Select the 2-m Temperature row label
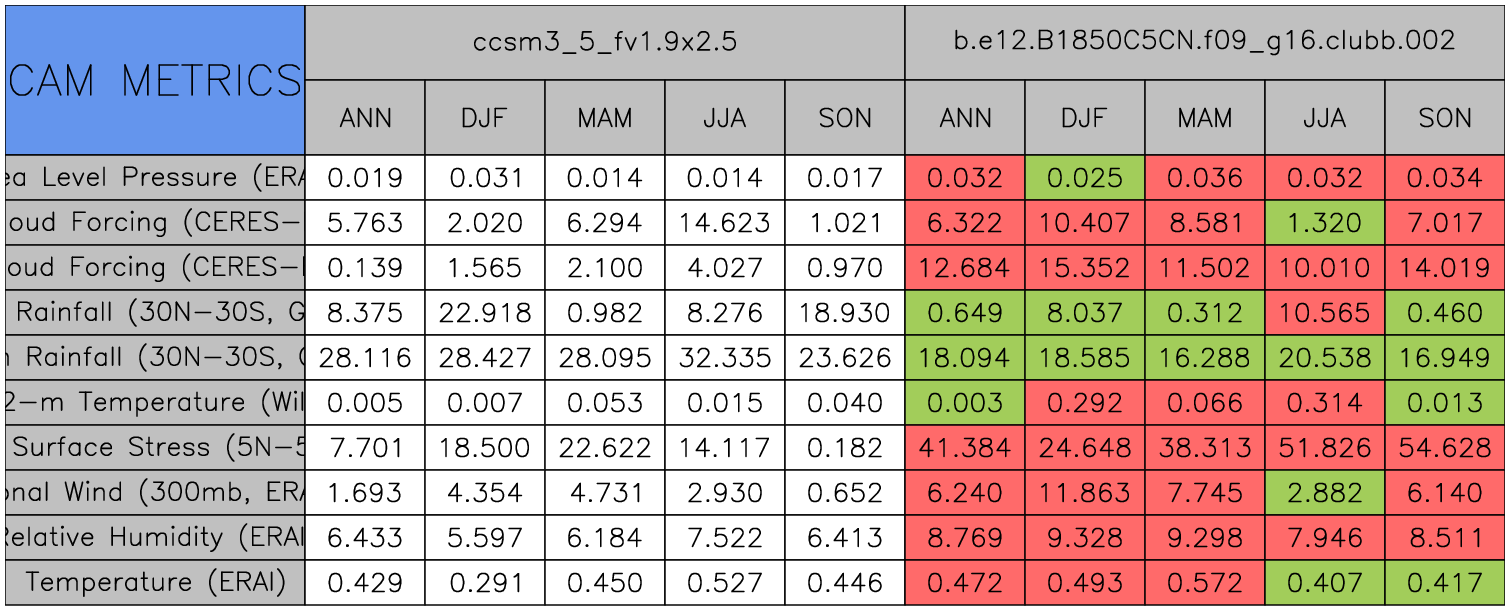Screen dimensions: 1510x611 (x=155, y=402)
